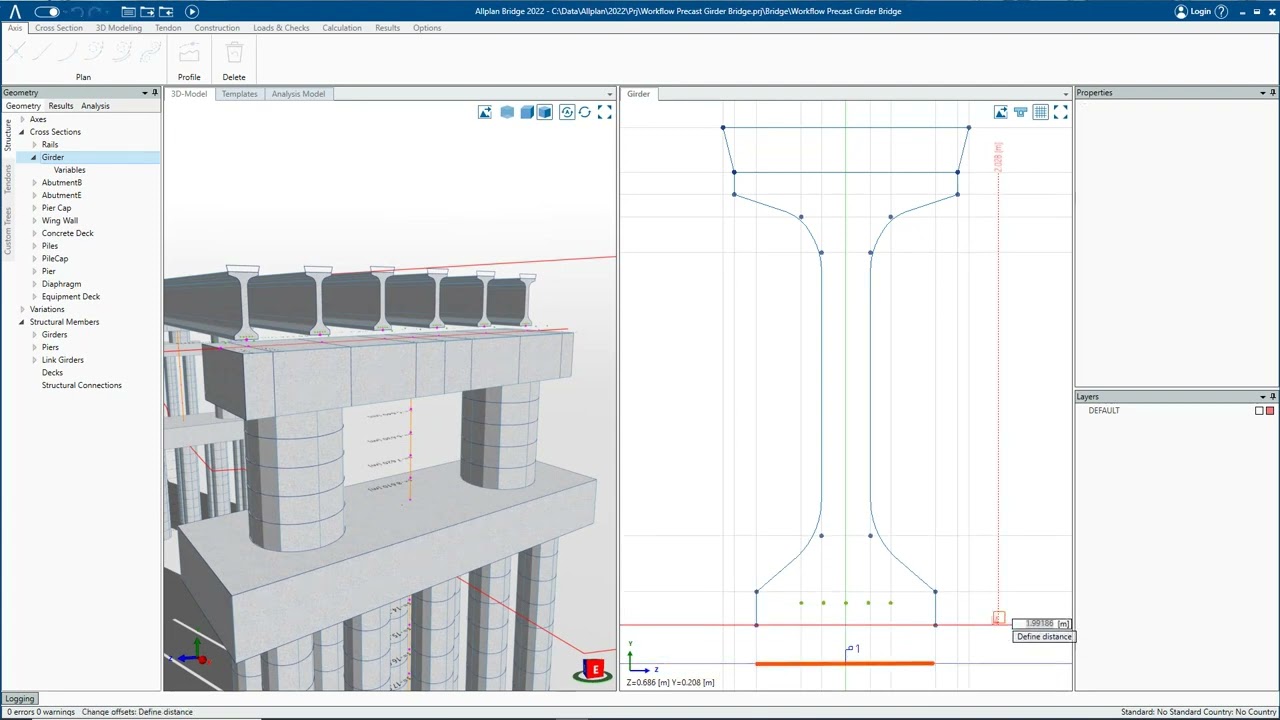Screen dimensions: 1280x720
Task: Click zoom-to-fit icon in 3D view
Action: coord(604,112)
